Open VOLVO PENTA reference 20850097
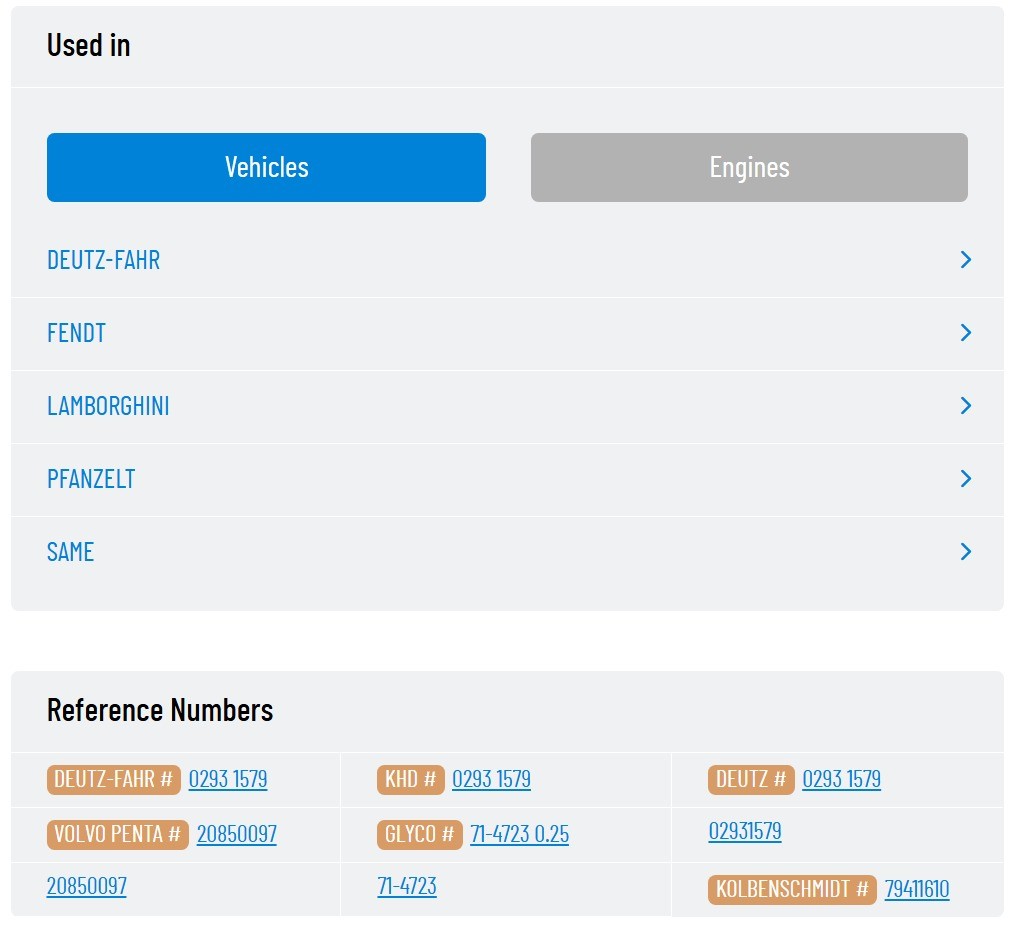Screen dimensions: 1017x942 pos(237,834)
